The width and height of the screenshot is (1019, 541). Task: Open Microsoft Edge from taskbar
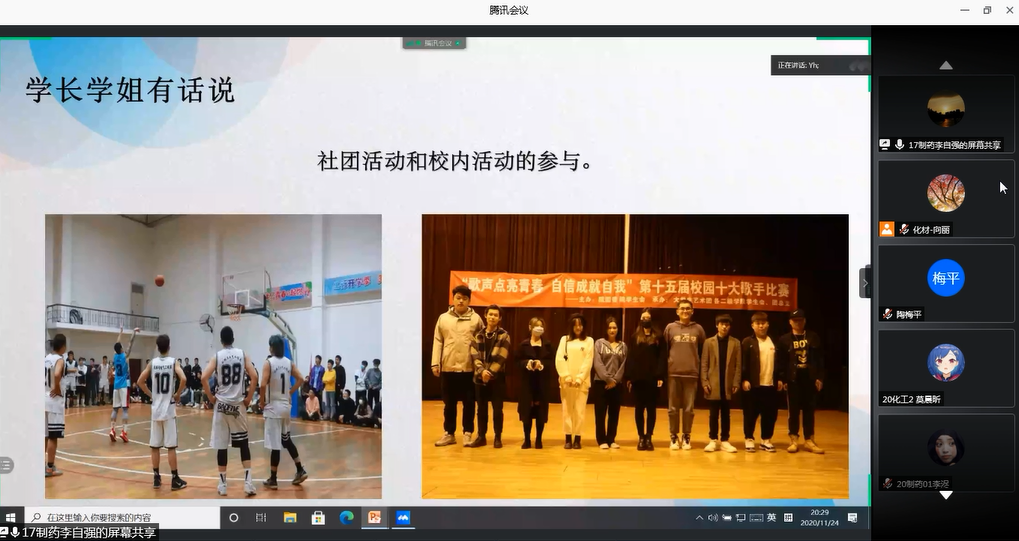click(x=346, y=517)
